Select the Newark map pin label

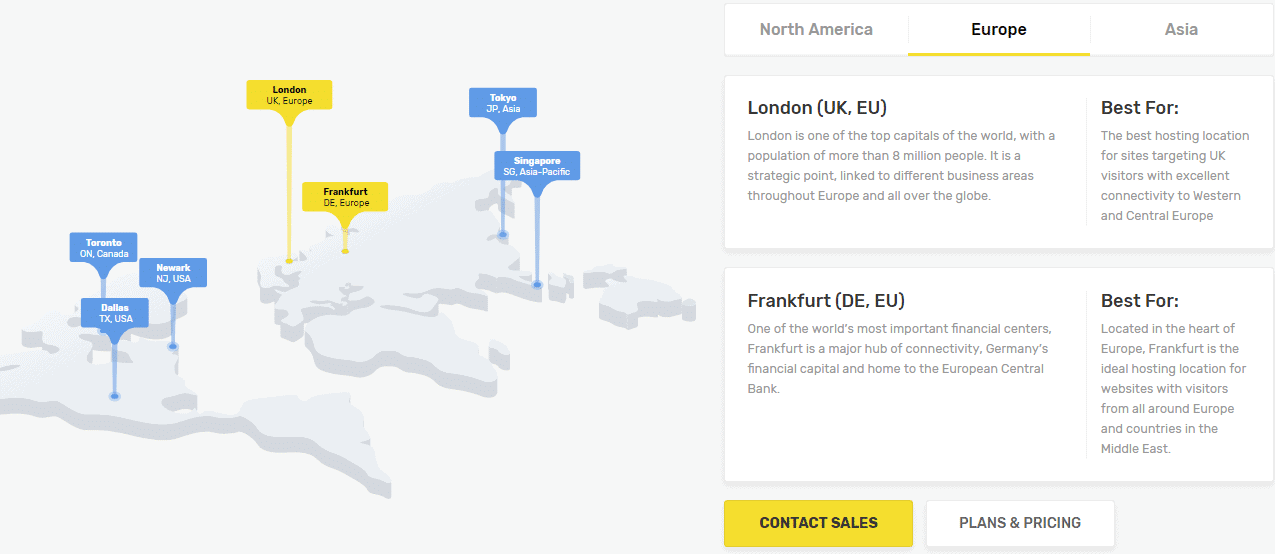[173, 272]
